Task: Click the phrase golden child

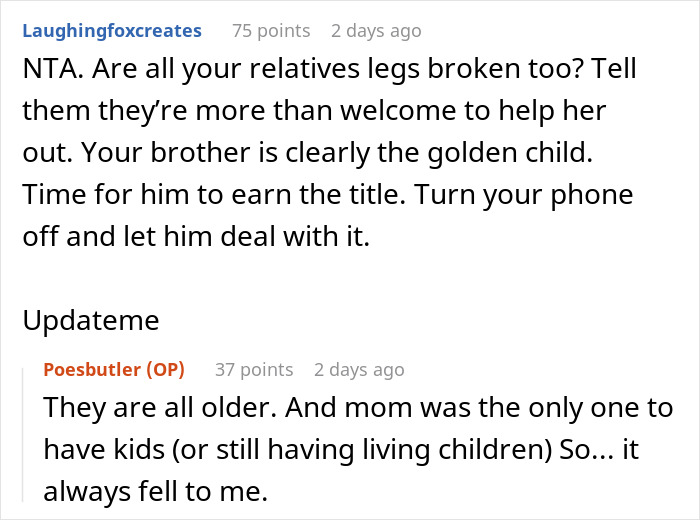Action: click(509, 153)
